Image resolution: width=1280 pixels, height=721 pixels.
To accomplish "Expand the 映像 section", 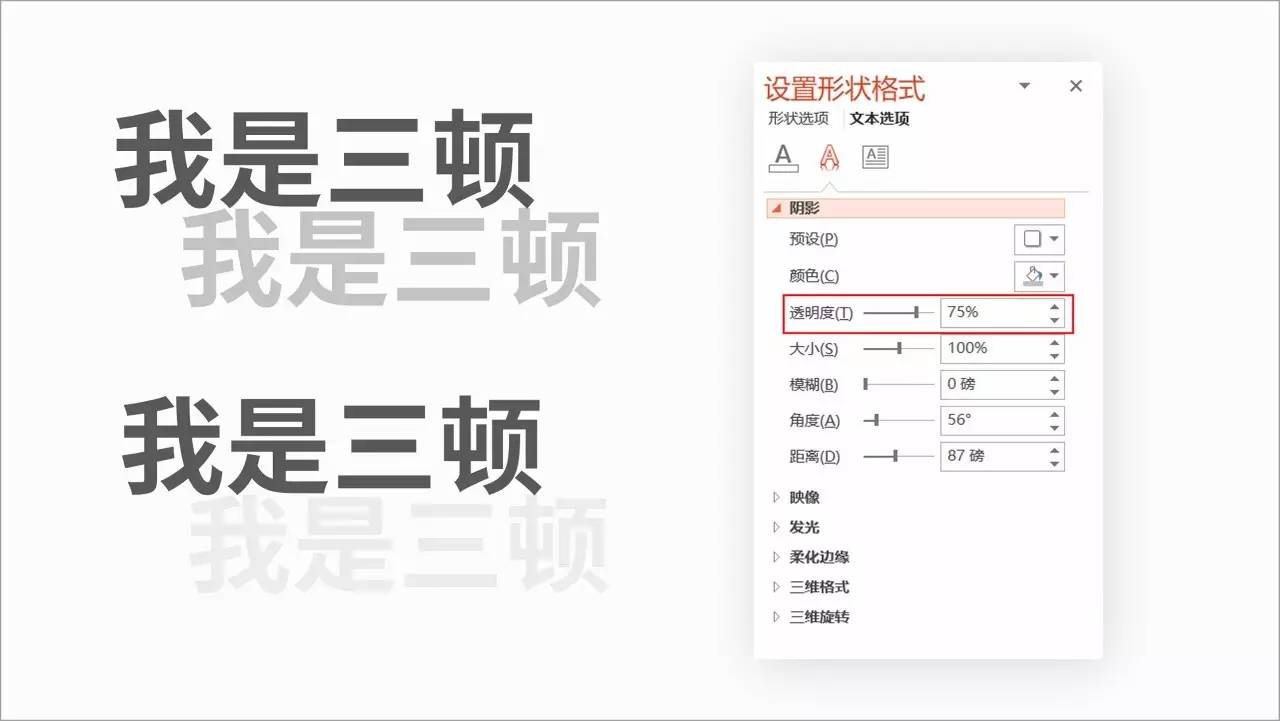I will pos(803,498).
